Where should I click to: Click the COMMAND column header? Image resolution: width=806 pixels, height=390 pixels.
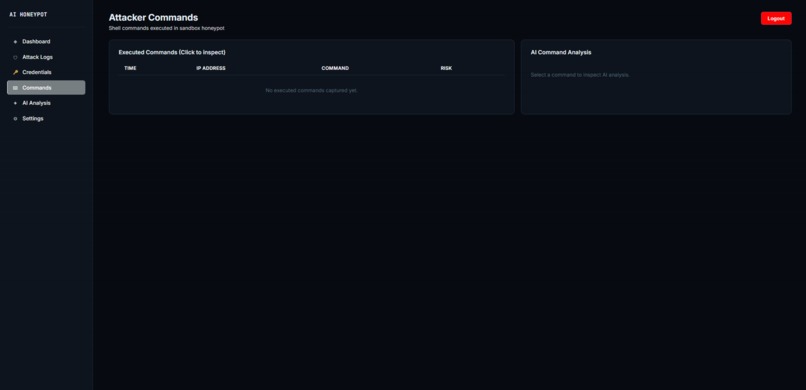[x=335, y=68]
